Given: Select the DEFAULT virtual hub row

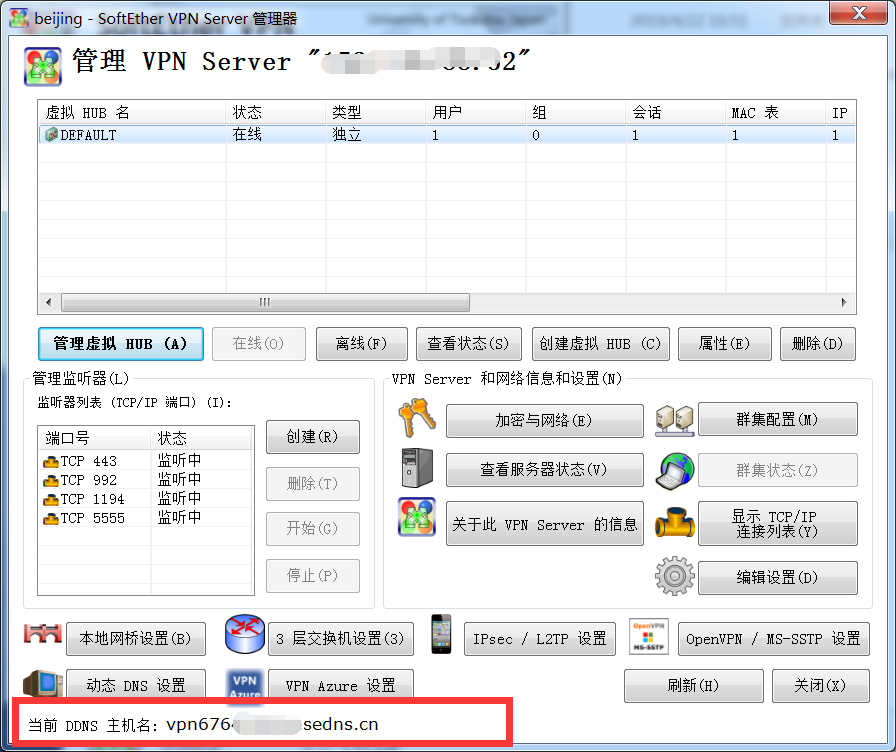Looking at the screenshot, I should coord(88,135).
